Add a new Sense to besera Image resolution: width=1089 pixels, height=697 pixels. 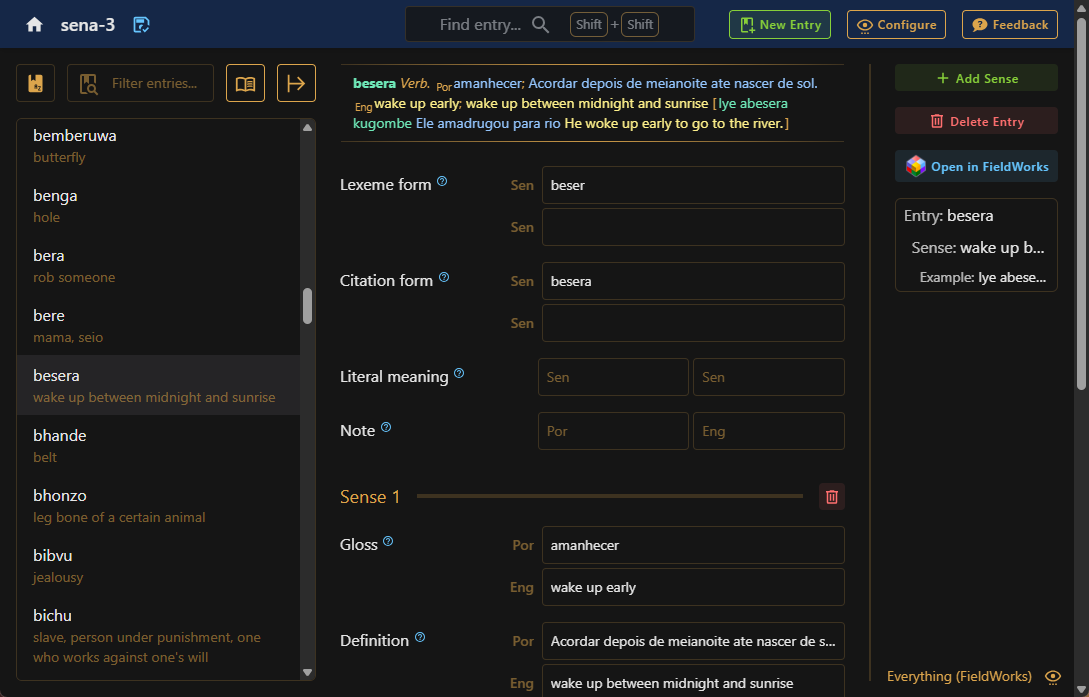coord(975,77)
